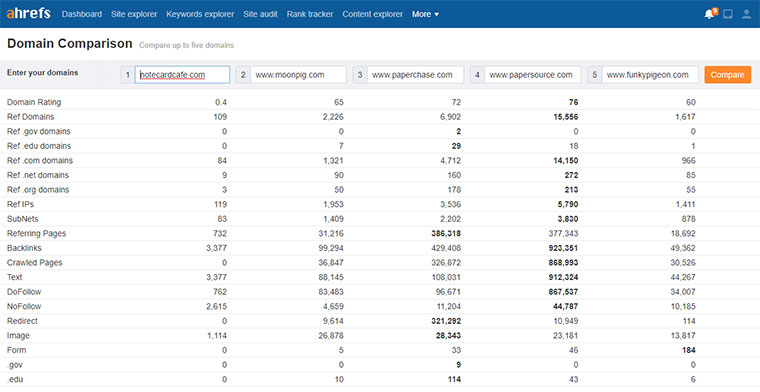Open Site explorer

134,14
